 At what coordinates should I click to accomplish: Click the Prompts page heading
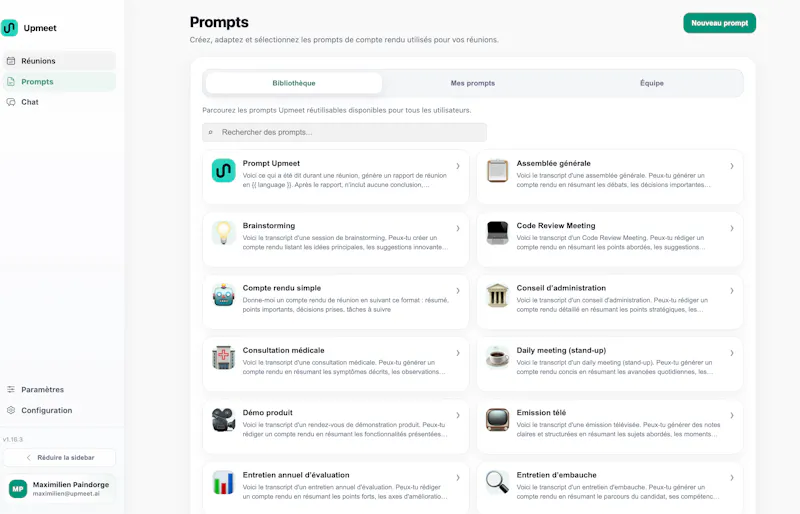point(219,22)
